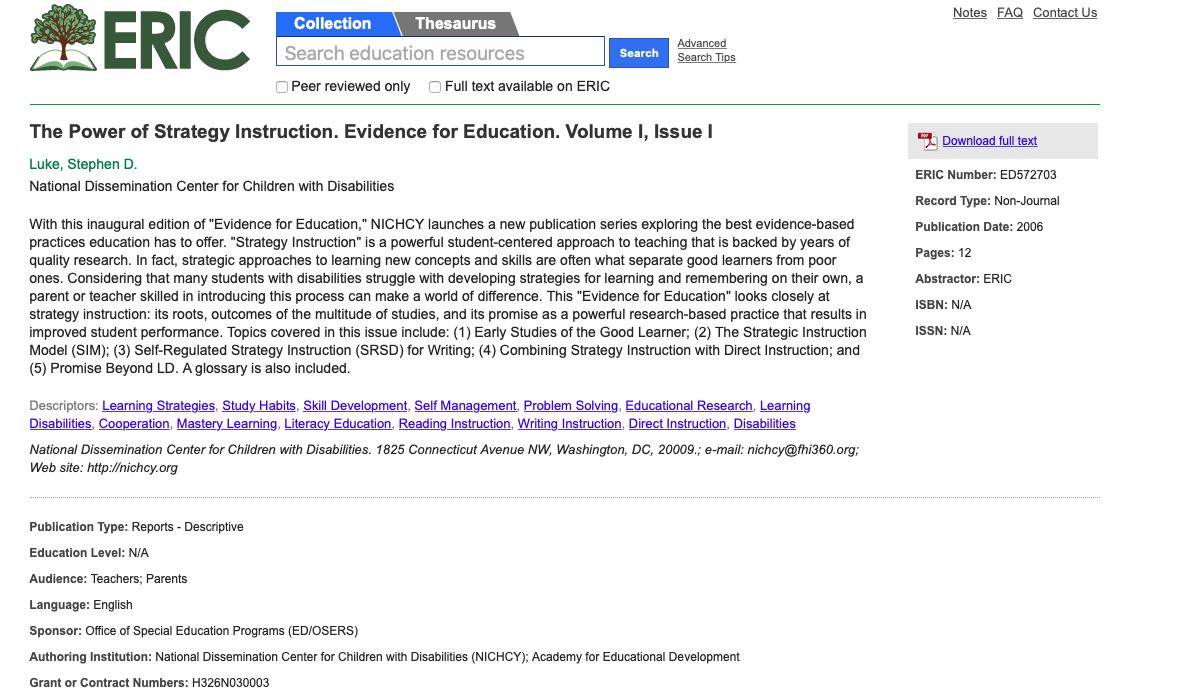Click the PDF icon beside Download full text
This screenshot has height=698, width=1183.
(927, 141)
